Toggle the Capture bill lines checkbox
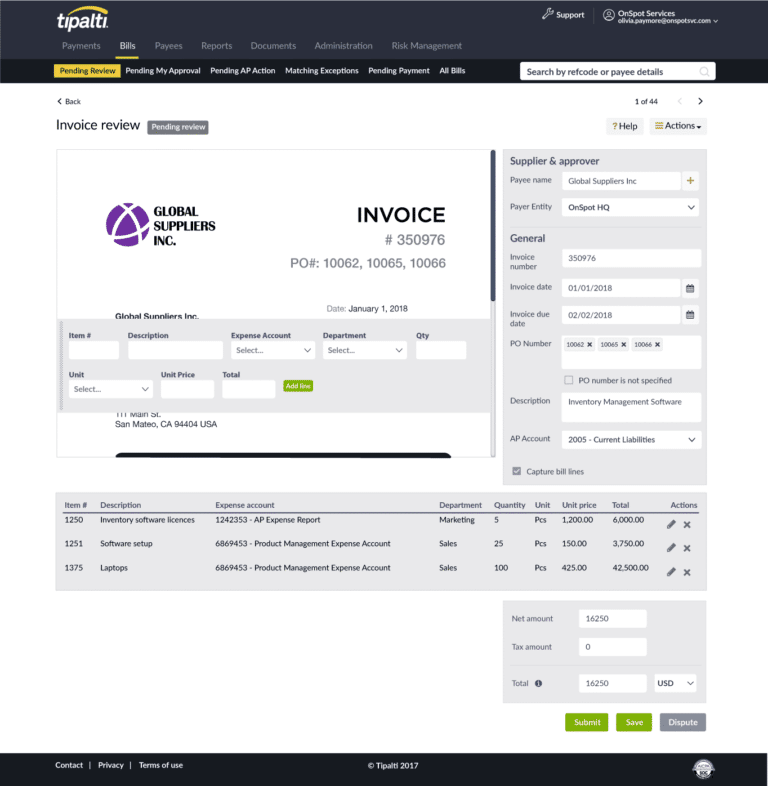The image size is (768, 786). coord(516,471)
